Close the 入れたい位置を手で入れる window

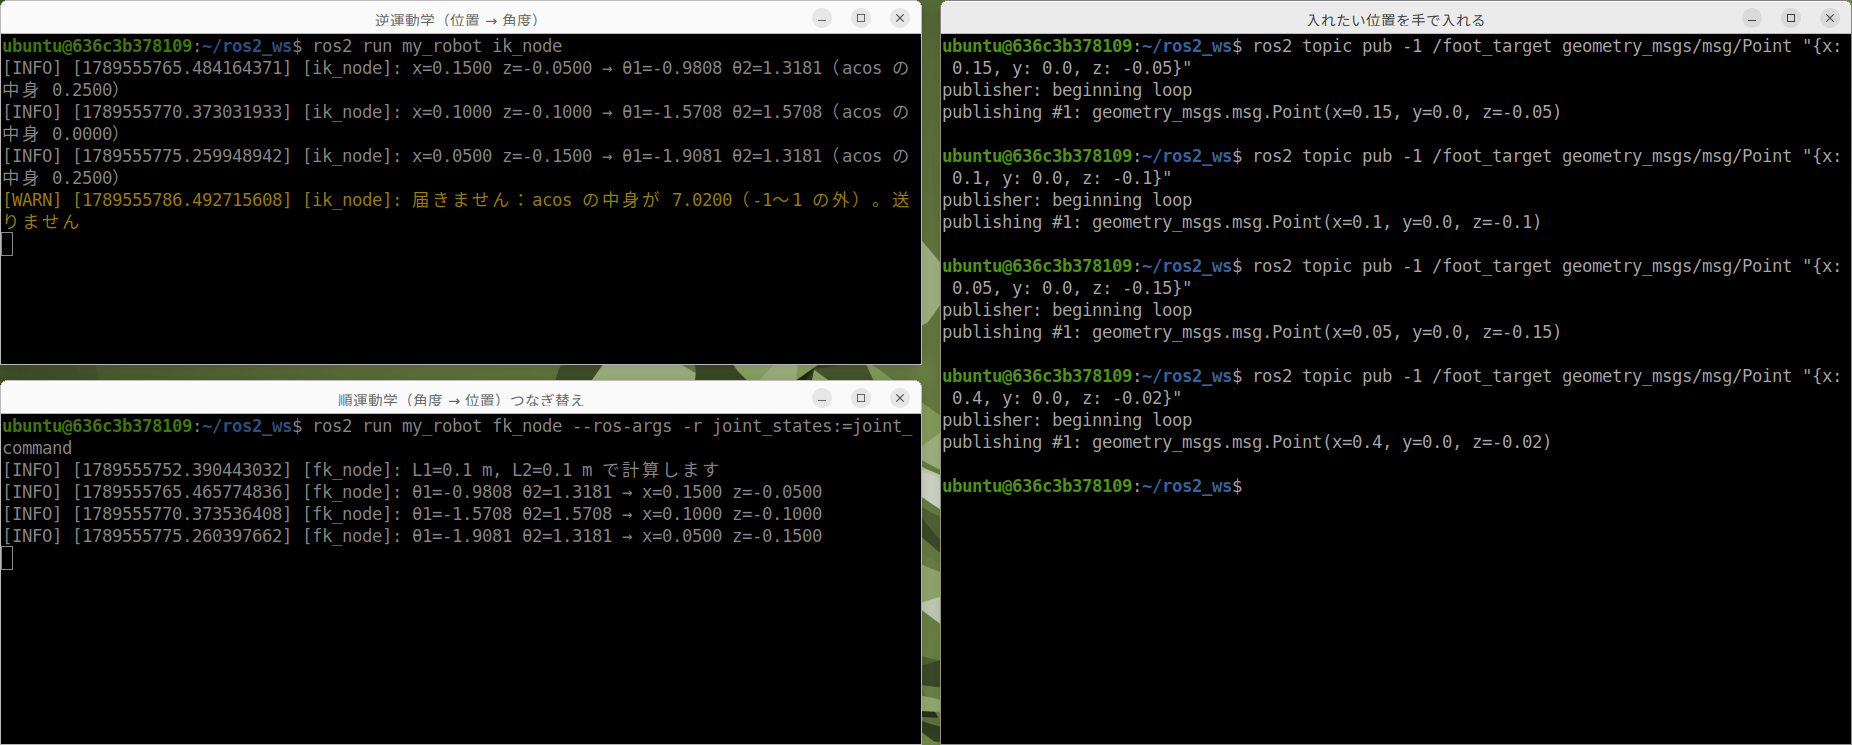(x=1830, y=18)
